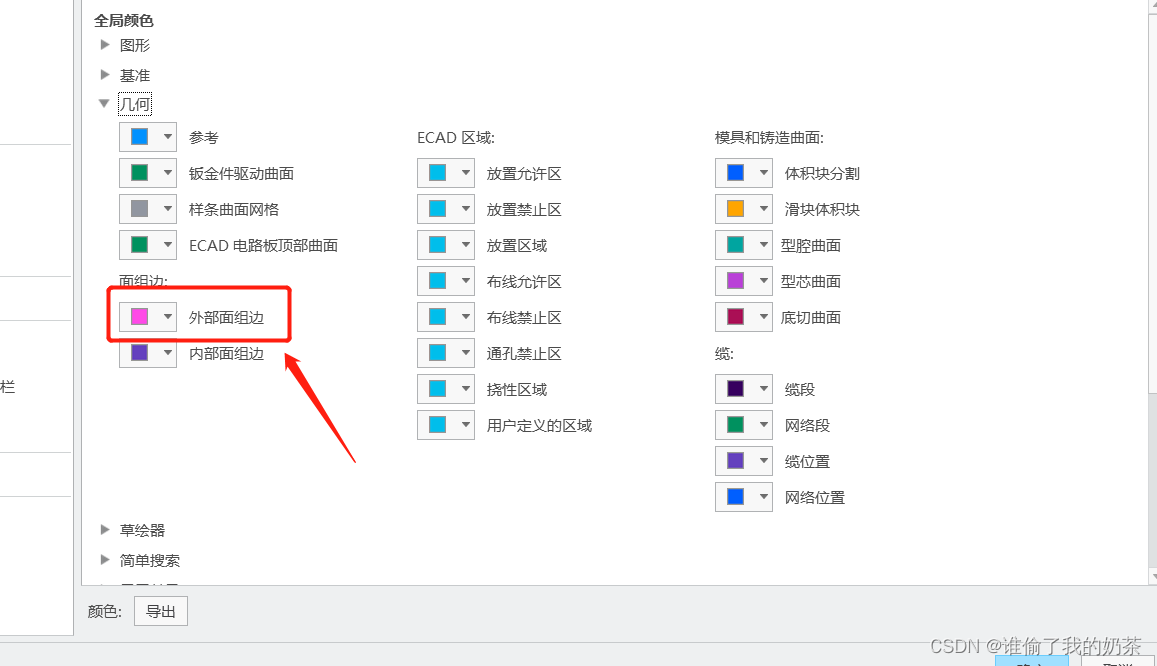Screen dimensions: 1157x666
Task: Click the 取消 cancel button
Action: point(1117,661)
